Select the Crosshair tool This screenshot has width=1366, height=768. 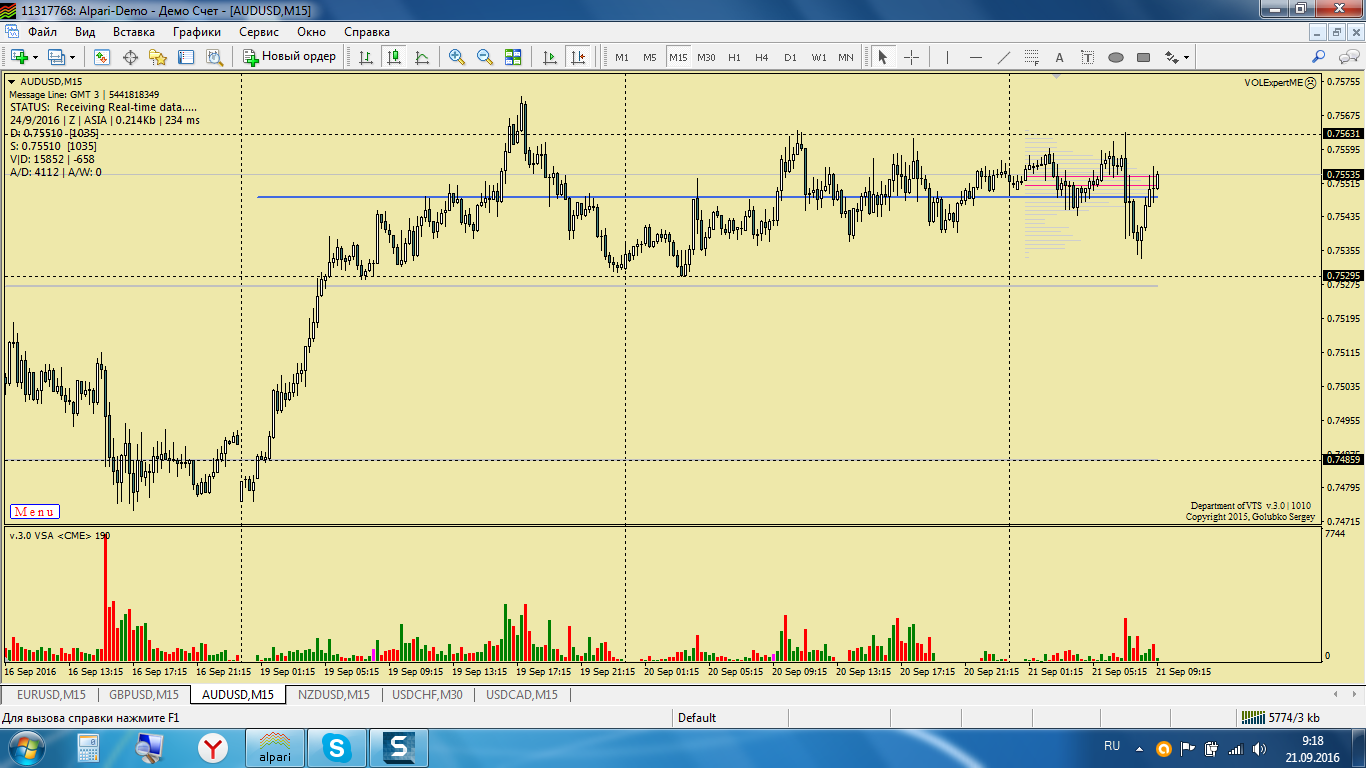point(911,57)
